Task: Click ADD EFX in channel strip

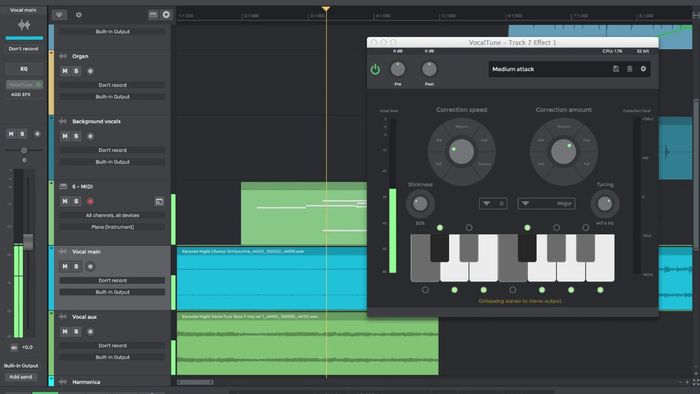Action: tap(21, 95)
